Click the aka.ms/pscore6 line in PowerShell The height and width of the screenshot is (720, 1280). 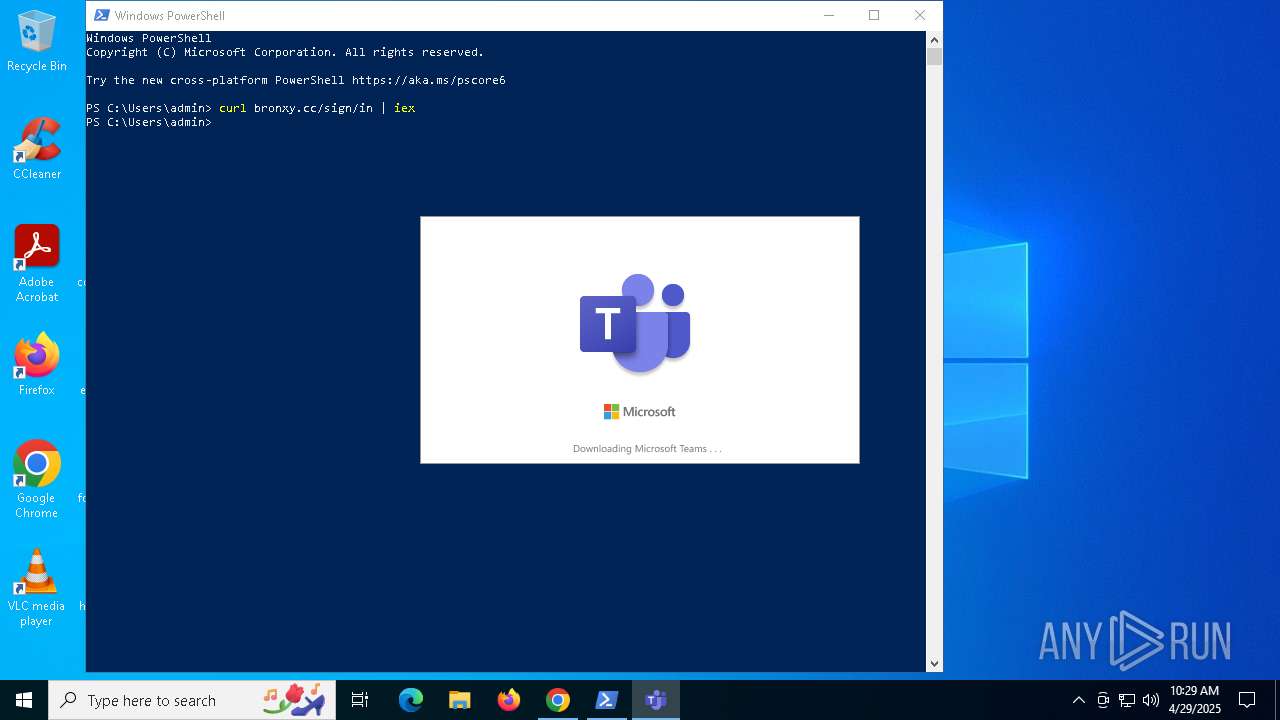tap(296, 80)
